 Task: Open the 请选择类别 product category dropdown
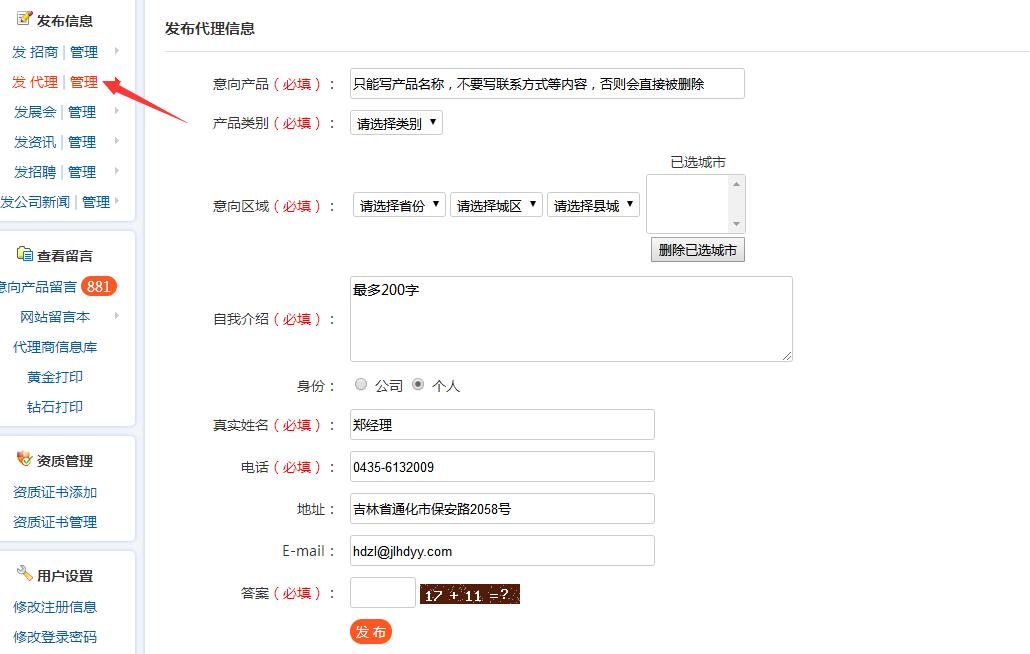point(396,123)
